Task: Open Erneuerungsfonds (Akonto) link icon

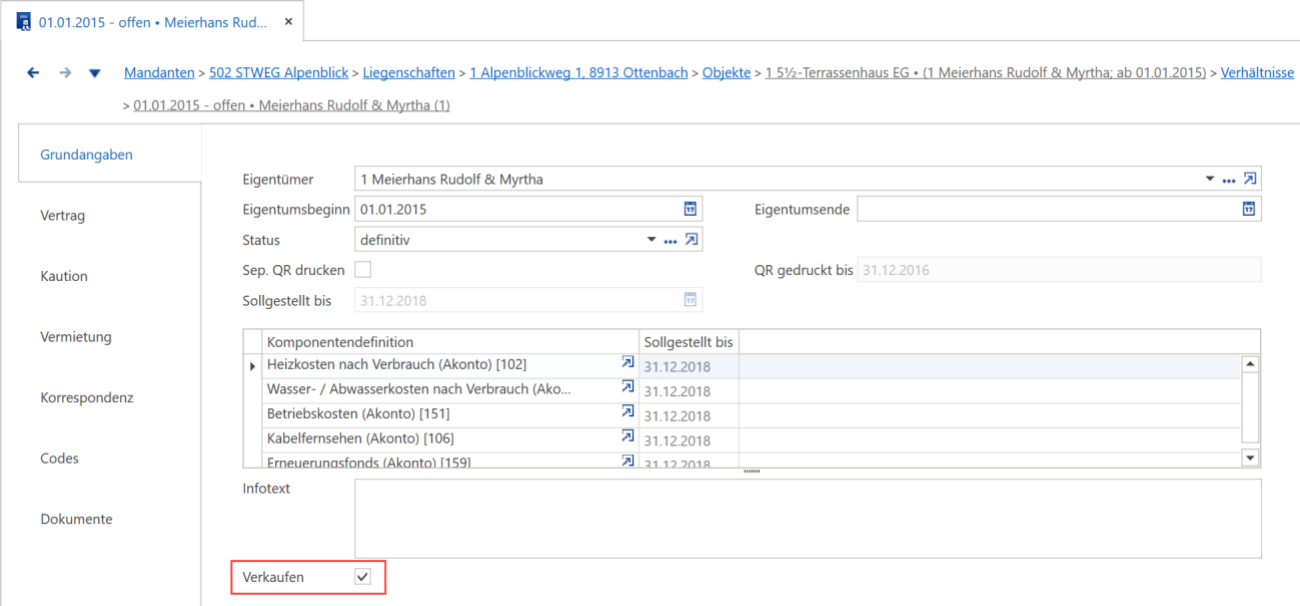Action: click(x=628, y=461)
